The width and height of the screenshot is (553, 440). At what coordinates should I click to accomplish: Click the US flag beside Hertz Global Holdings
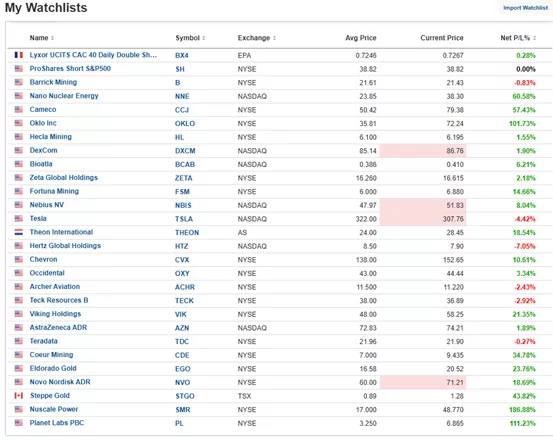coord(19,246)
